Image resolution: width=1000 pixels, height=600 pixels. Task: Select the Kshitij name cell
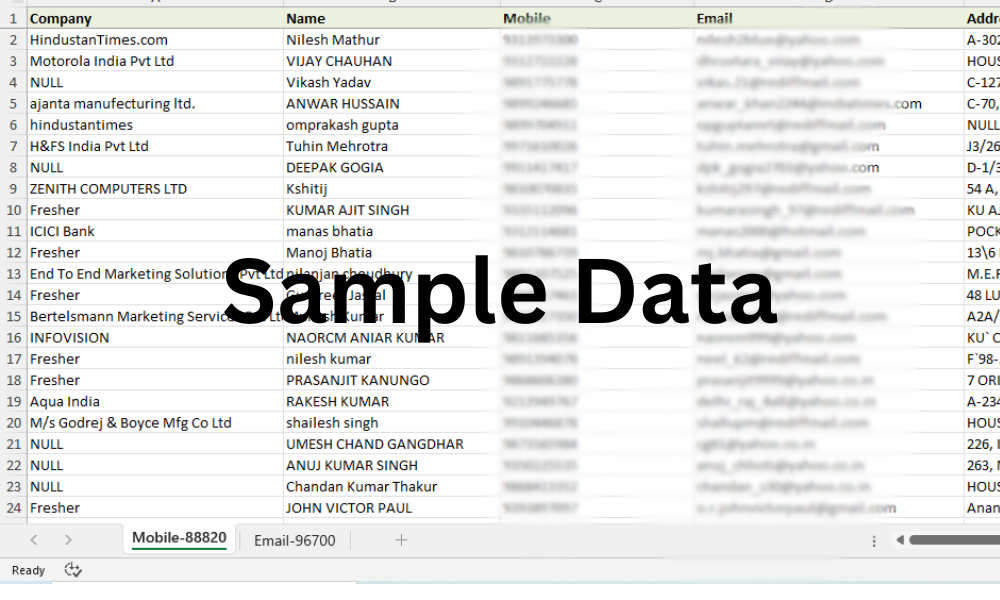coord(392,189)
